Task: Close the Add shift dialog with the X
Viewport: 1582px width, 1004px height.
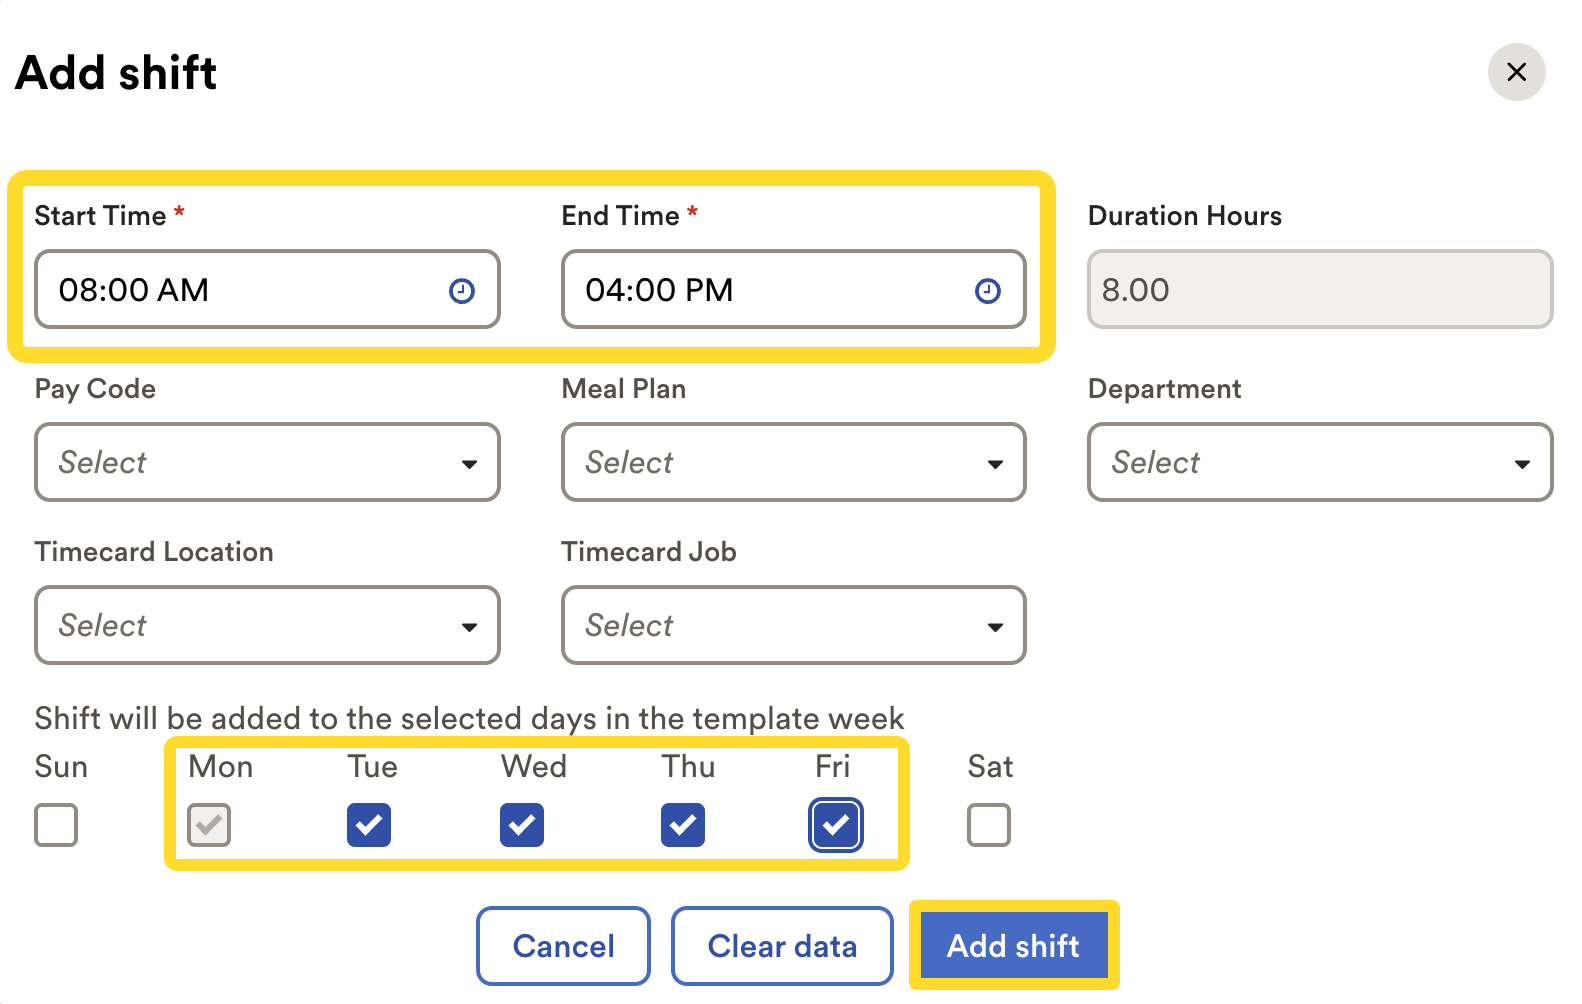Action: [1517, 72]
